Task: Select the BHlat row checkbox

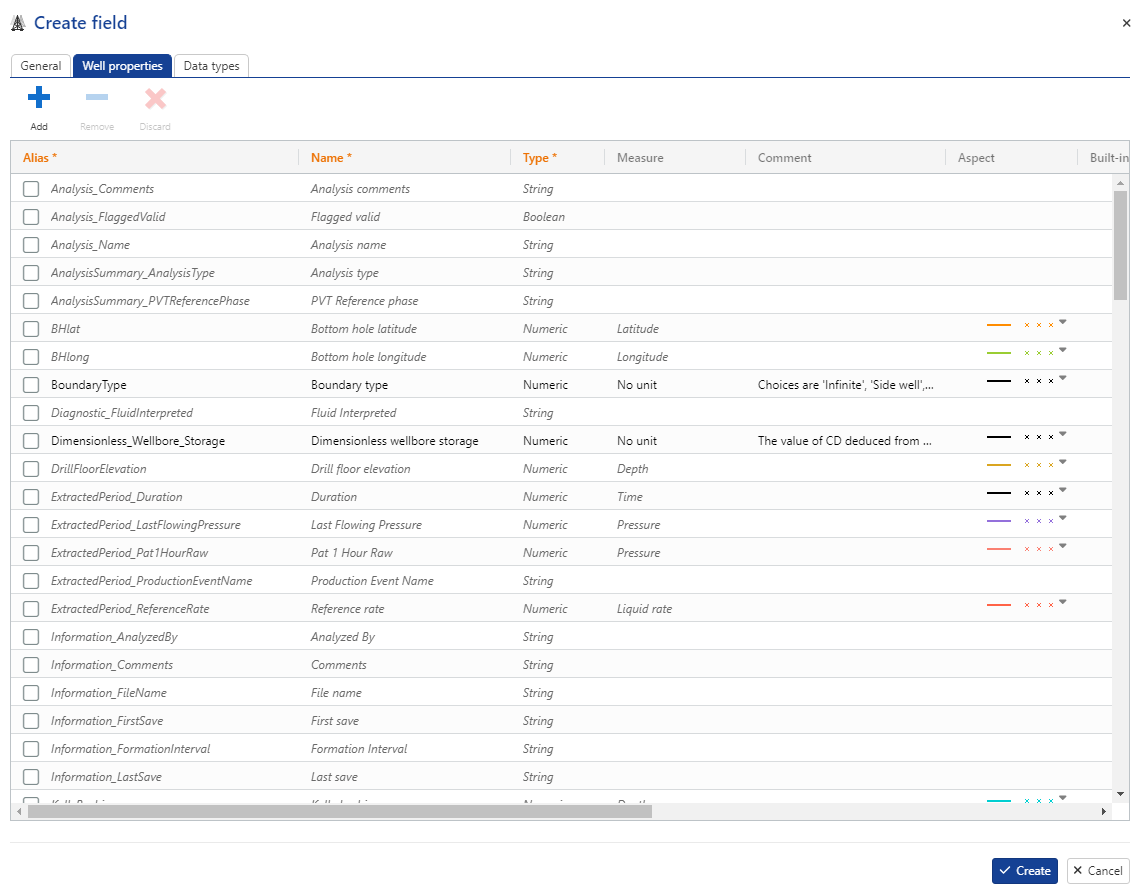Action: point(31,329)
